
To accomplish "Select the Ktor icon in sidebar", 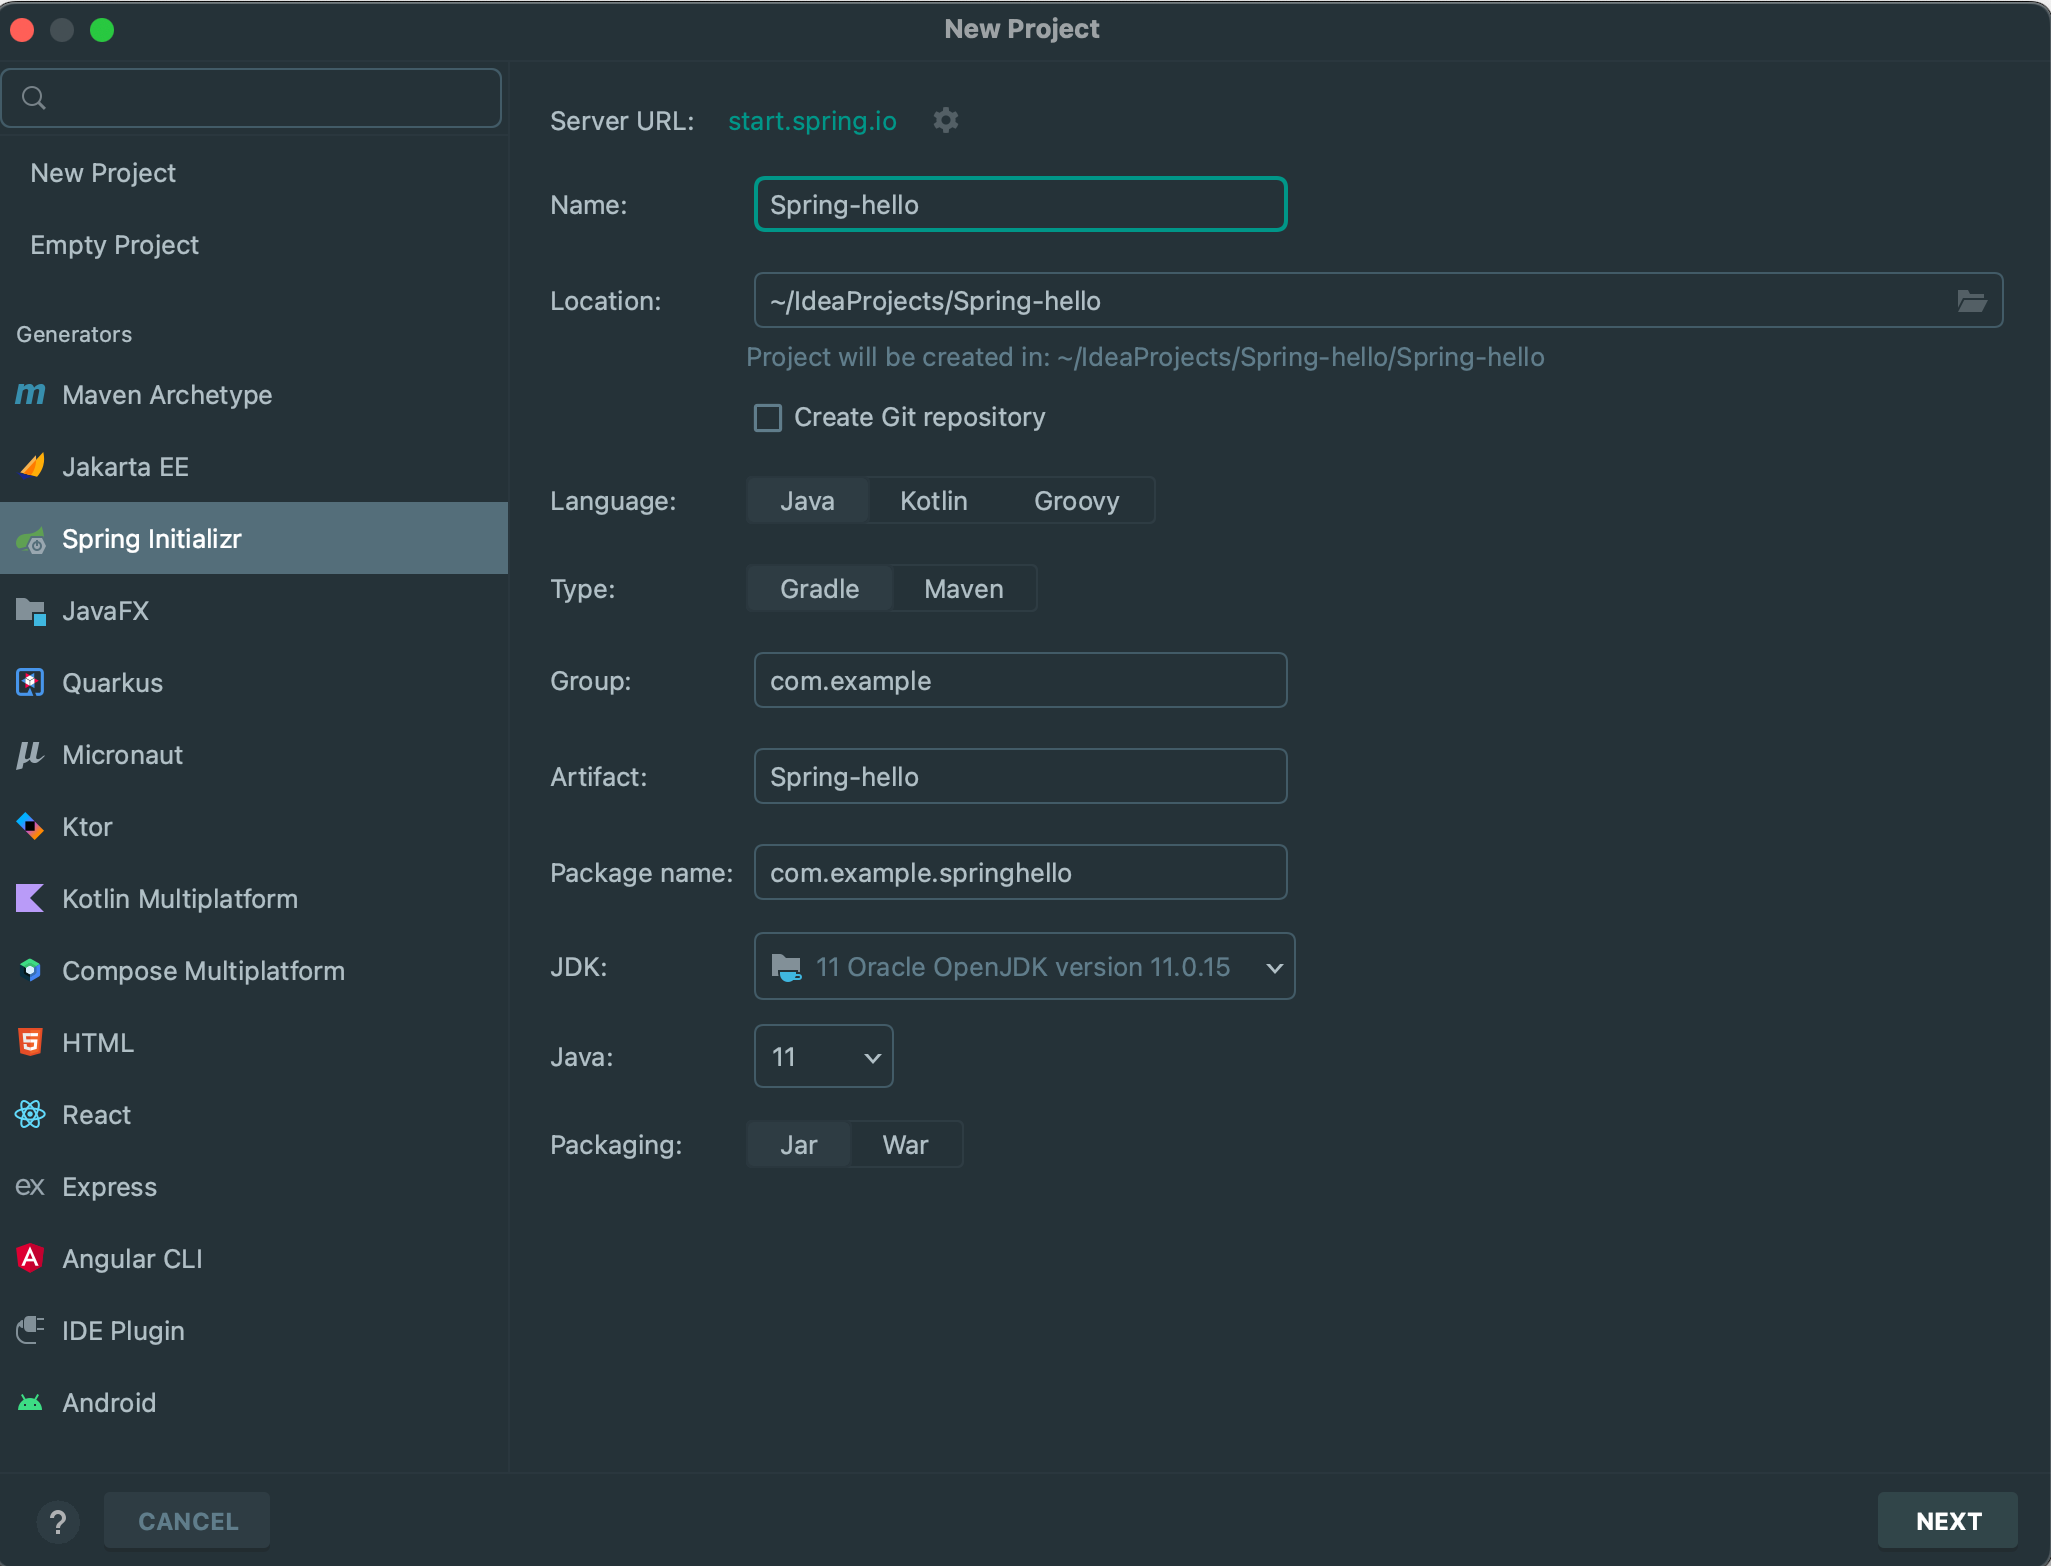I will tap(30, 827).
